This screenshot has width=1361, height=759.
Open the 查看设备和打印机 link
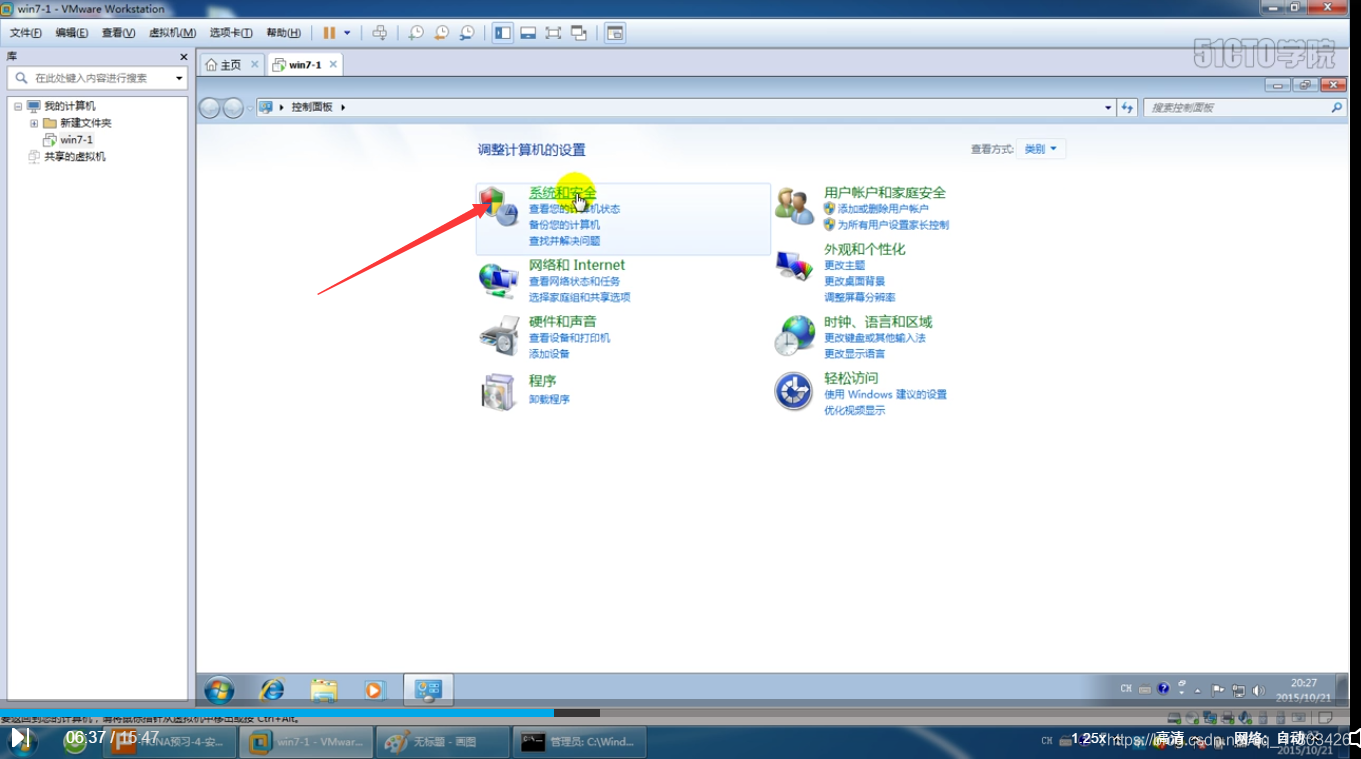coord(569,338)
